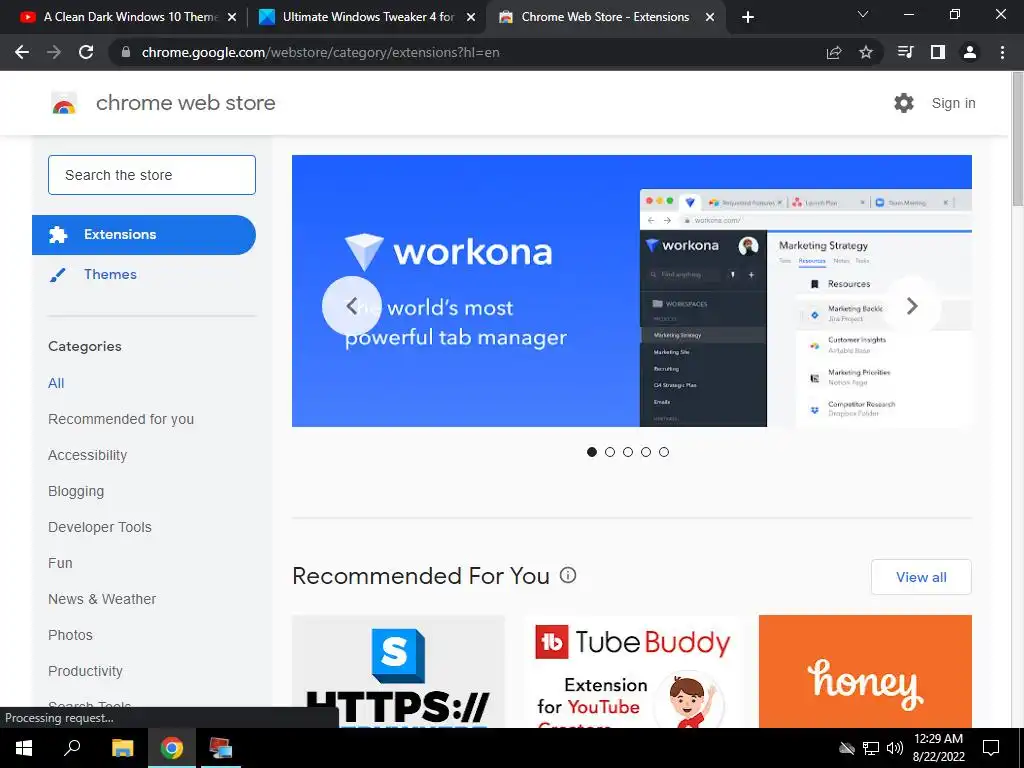
Task: Open info icon beside Recommended For You
Action: pyautogui.click(x=568, y=575)
